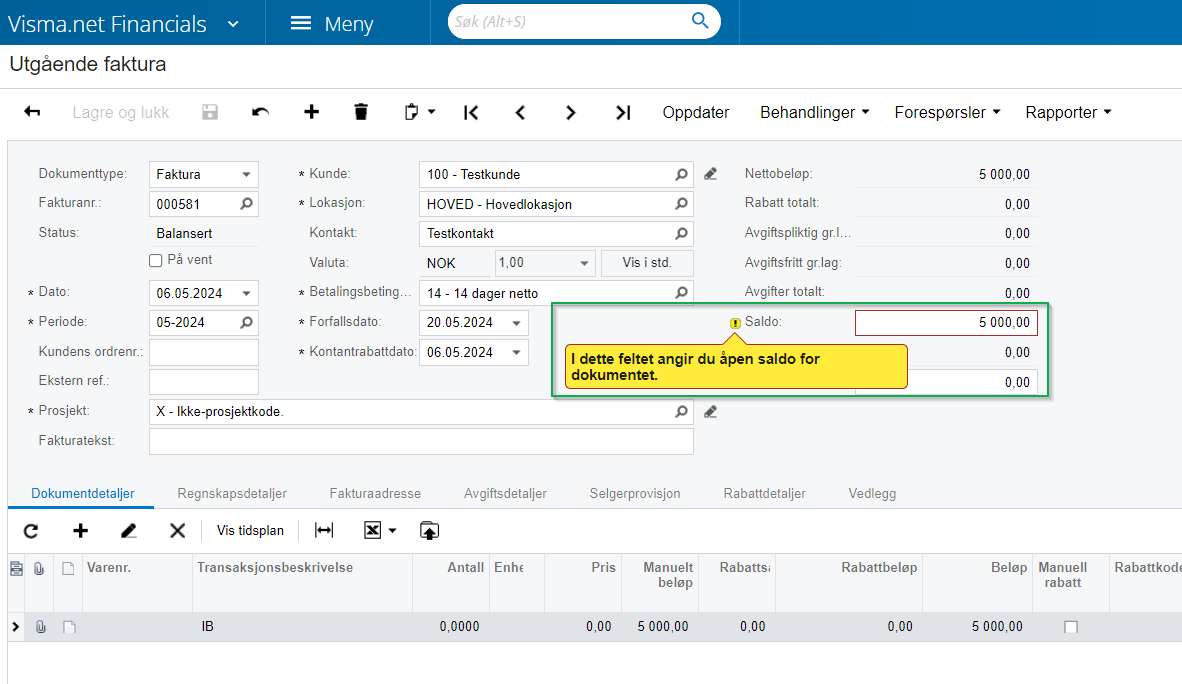Open lookup magnifier for Kunde field
This screenshot has height=684, width=1182.
(x=681, y=174)
